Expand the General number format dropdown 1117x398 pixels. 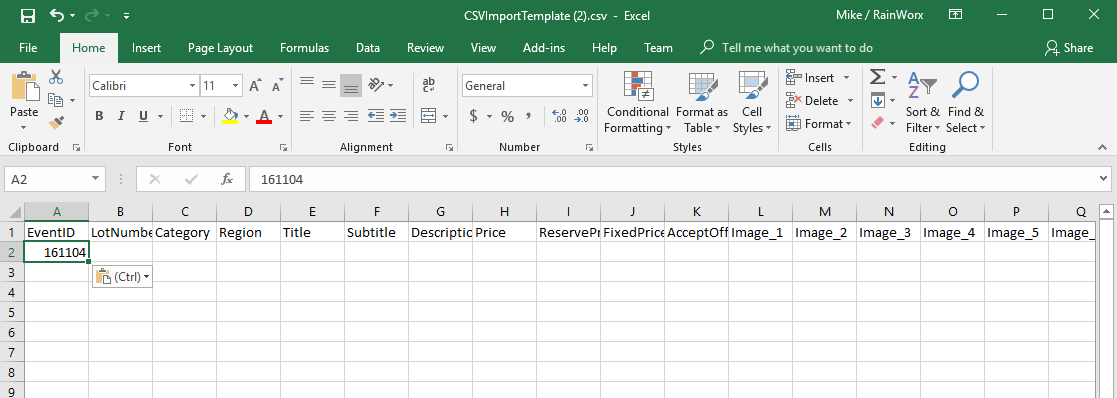pyautogui.click(x=586, y=86)
